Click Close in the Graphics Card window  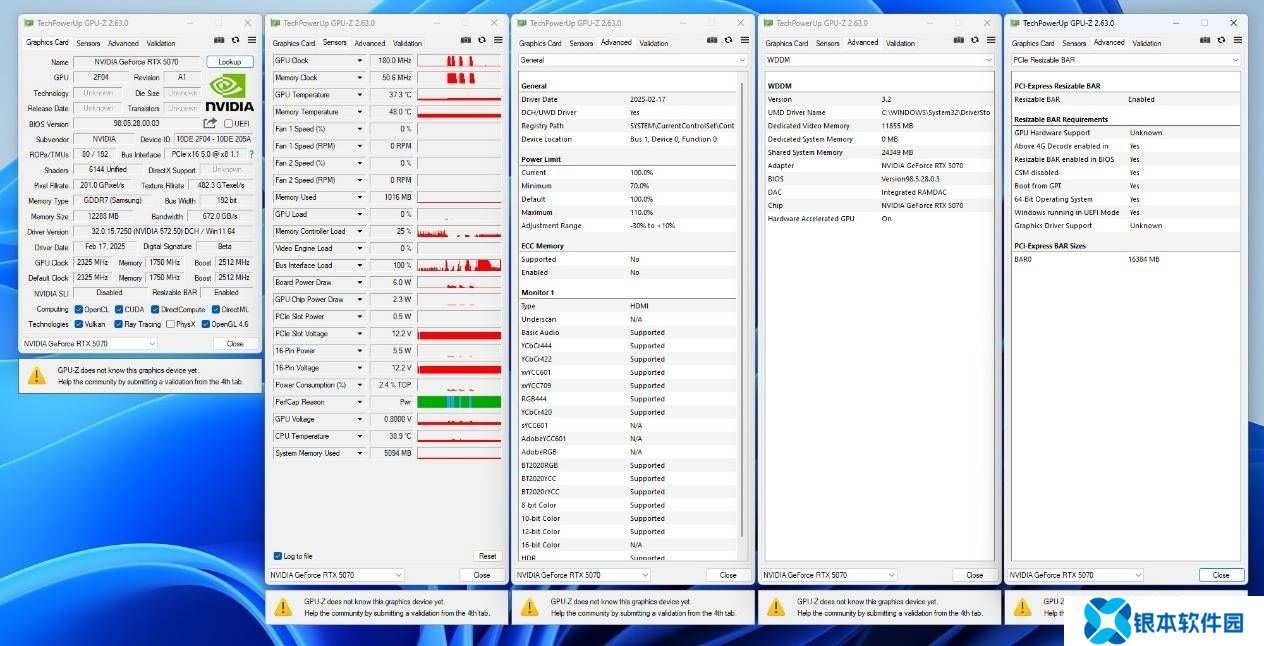(235, 343)
